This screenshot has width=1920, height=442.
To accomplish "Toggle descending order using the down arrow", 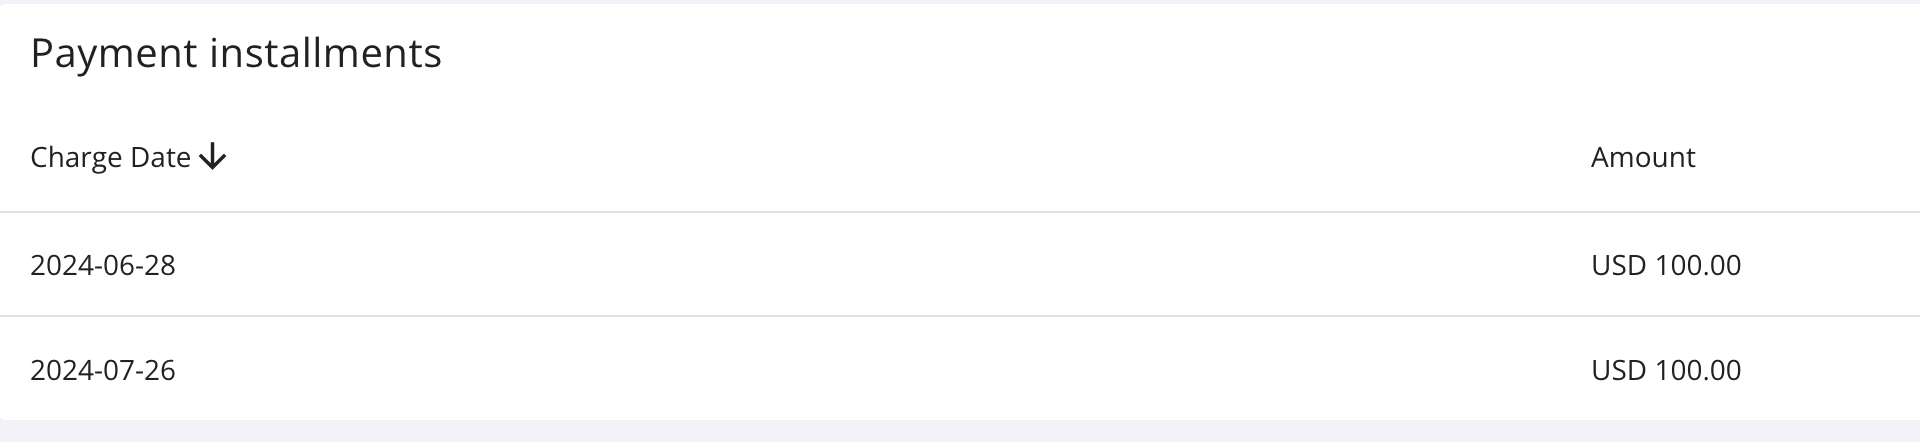I will pos(213,157).
